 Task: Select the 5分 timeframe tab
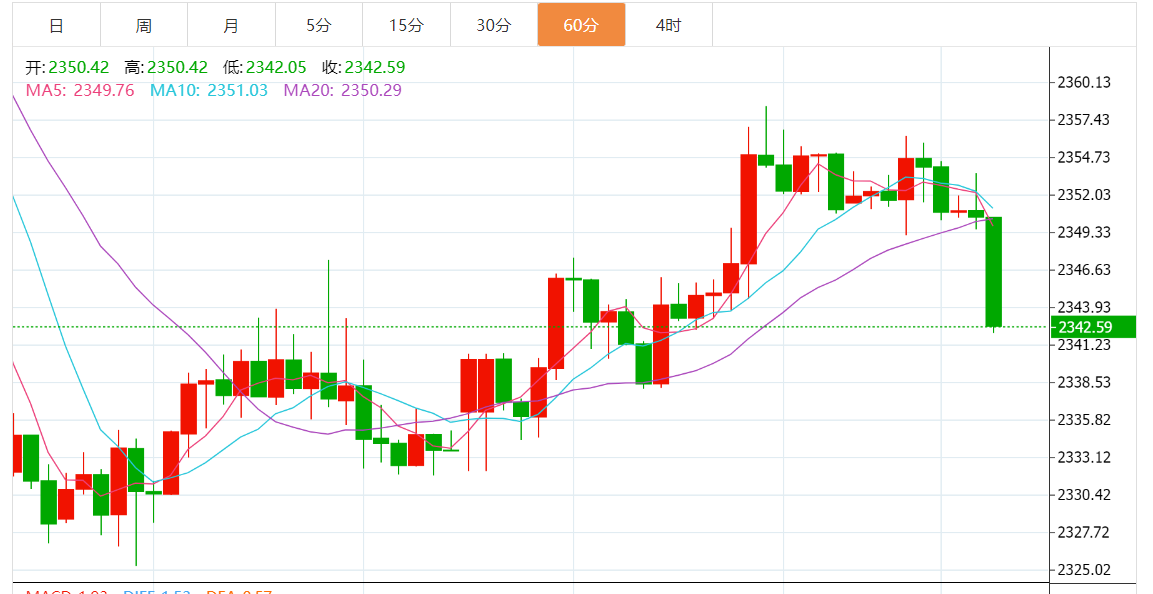318,25
